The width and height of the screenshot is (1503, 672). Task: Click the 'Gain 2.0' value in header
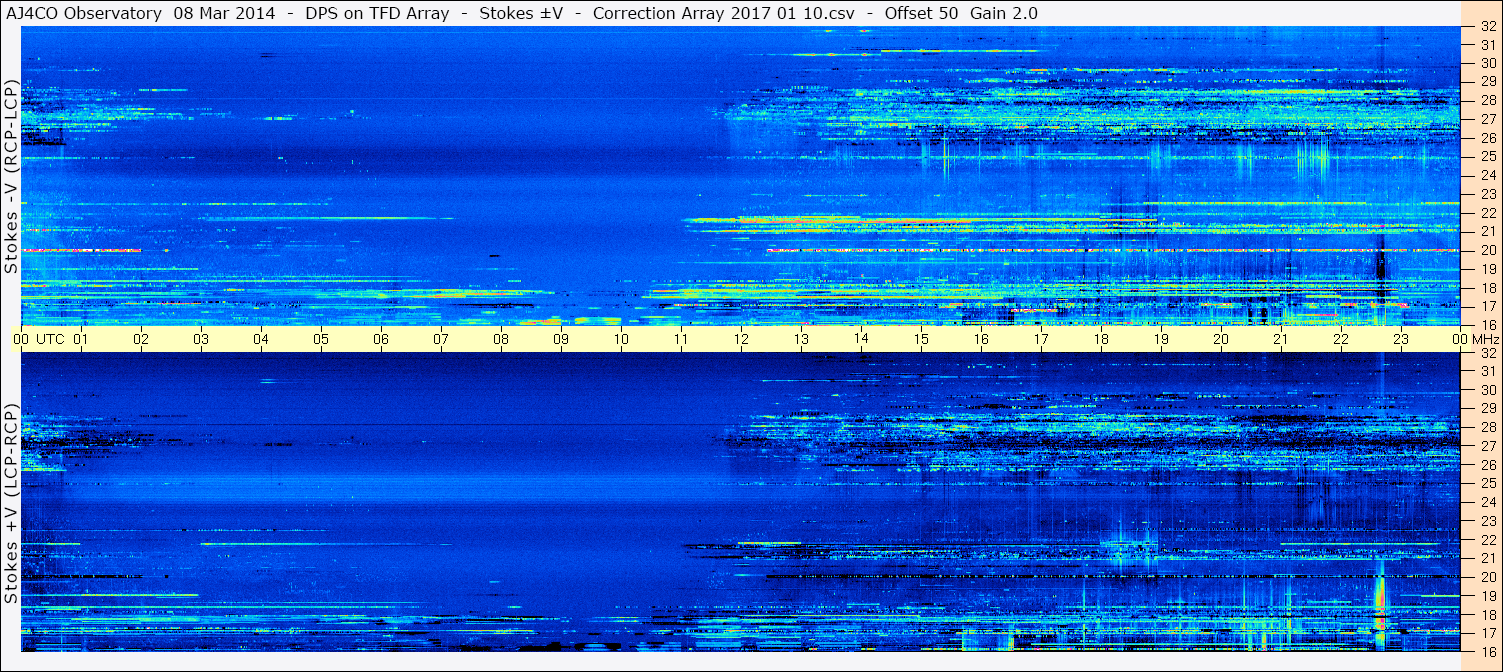click(x=1004, y=14)
